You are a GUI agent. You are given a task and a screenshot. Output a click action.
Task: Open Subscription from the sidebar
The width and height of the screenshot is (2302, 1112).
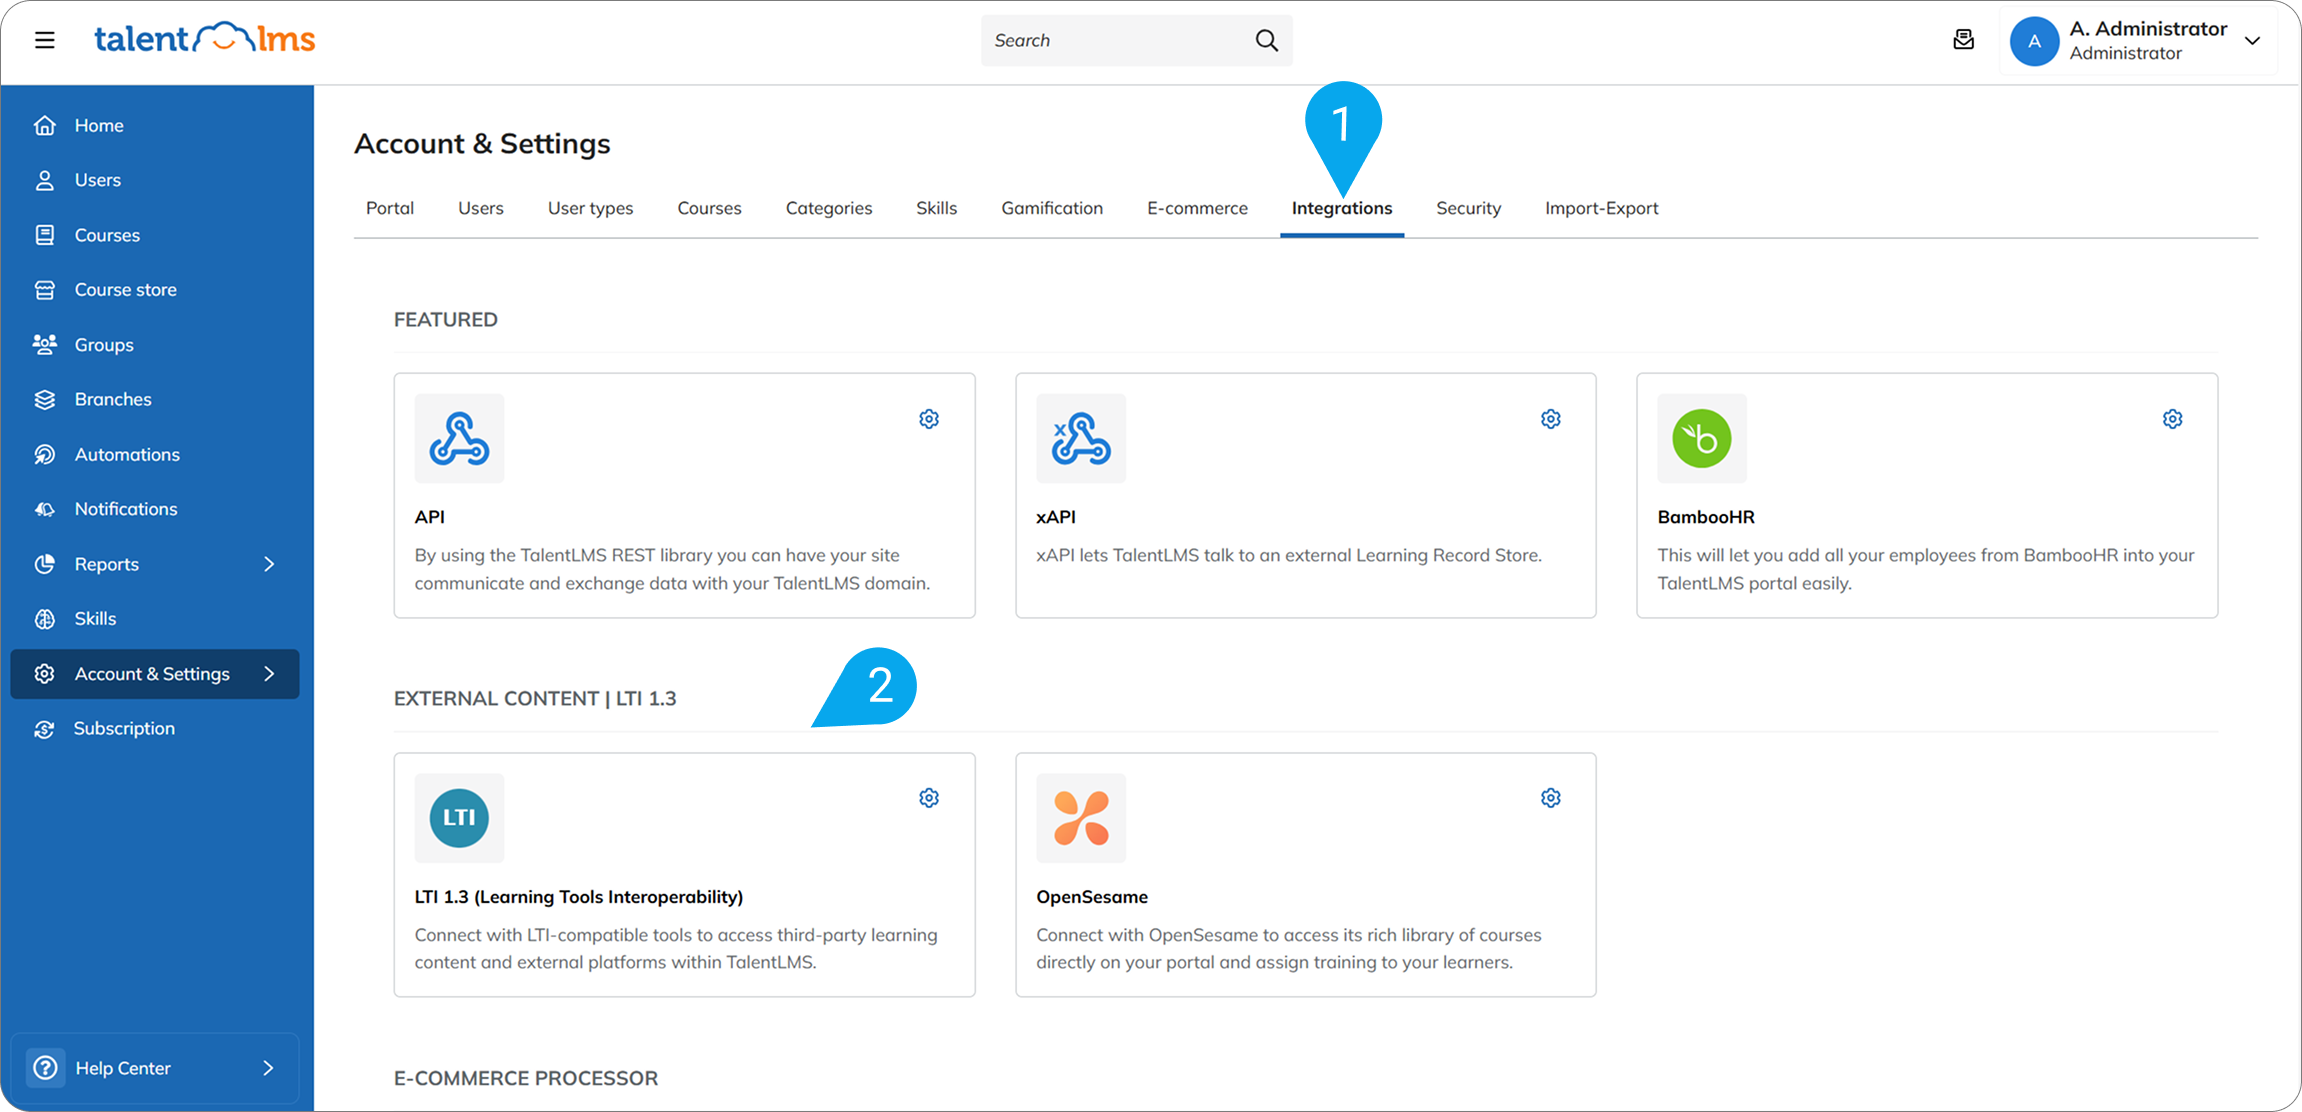(x=124, y=728)
